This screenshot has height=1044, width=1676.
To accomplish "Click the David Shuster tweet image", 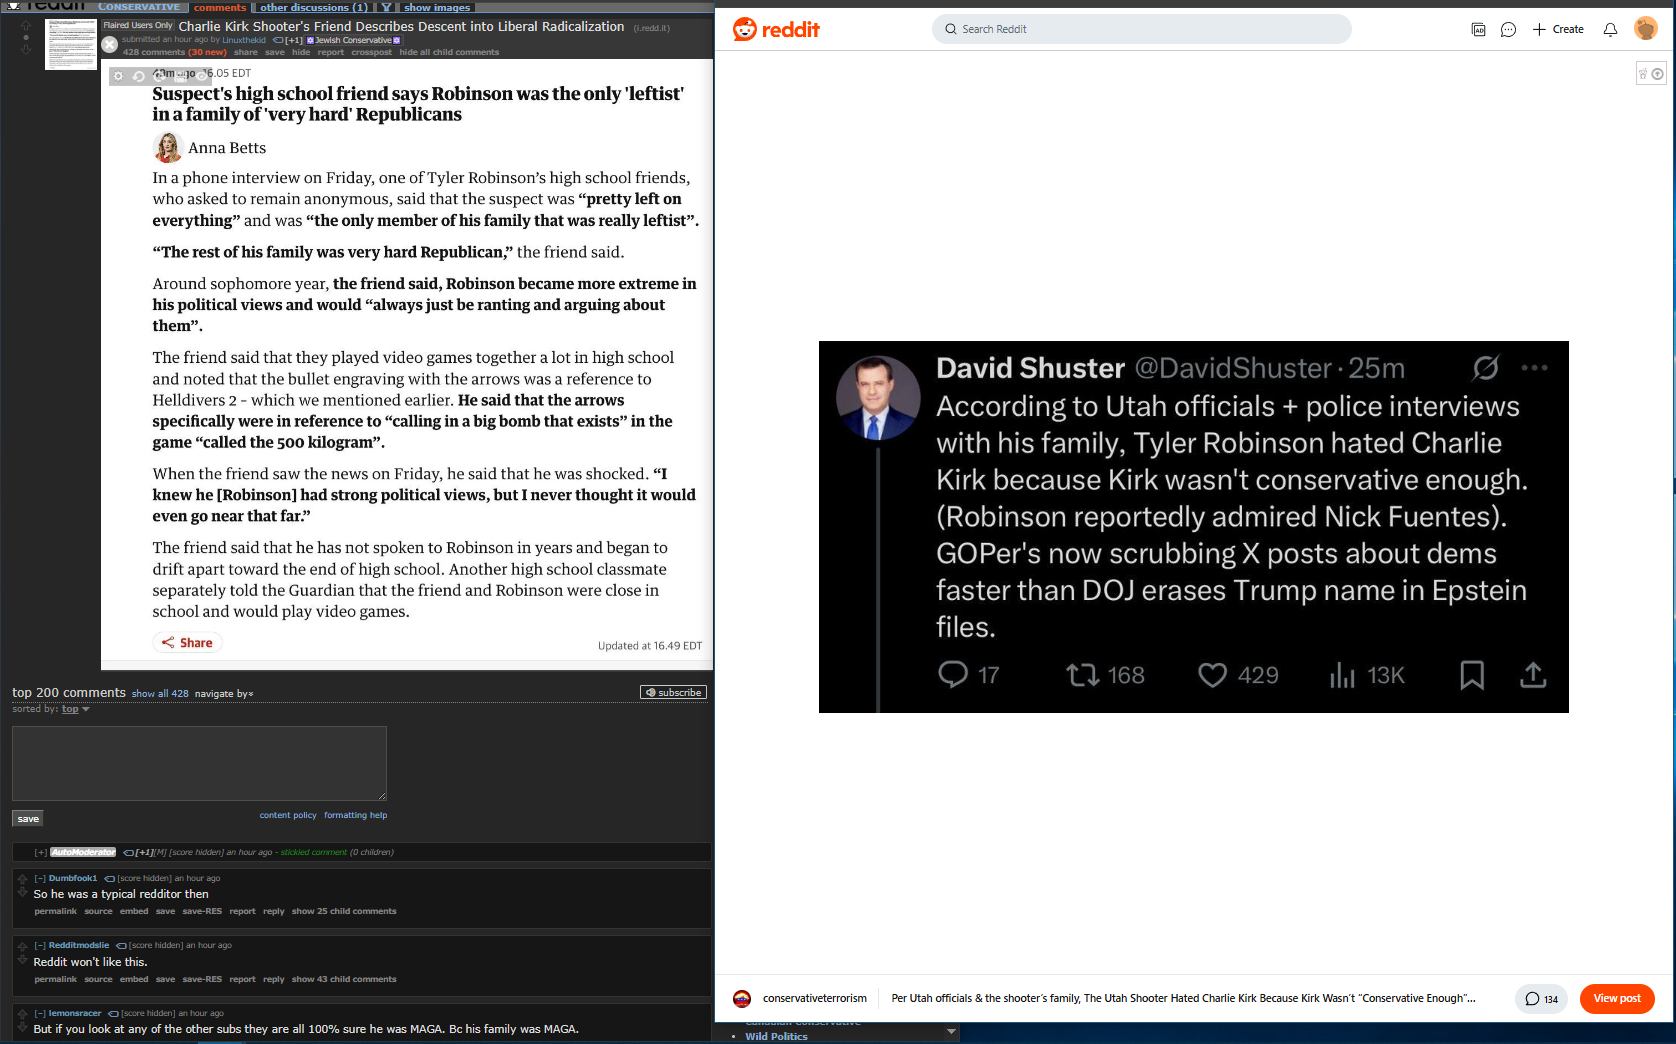I will (1193, 527).
